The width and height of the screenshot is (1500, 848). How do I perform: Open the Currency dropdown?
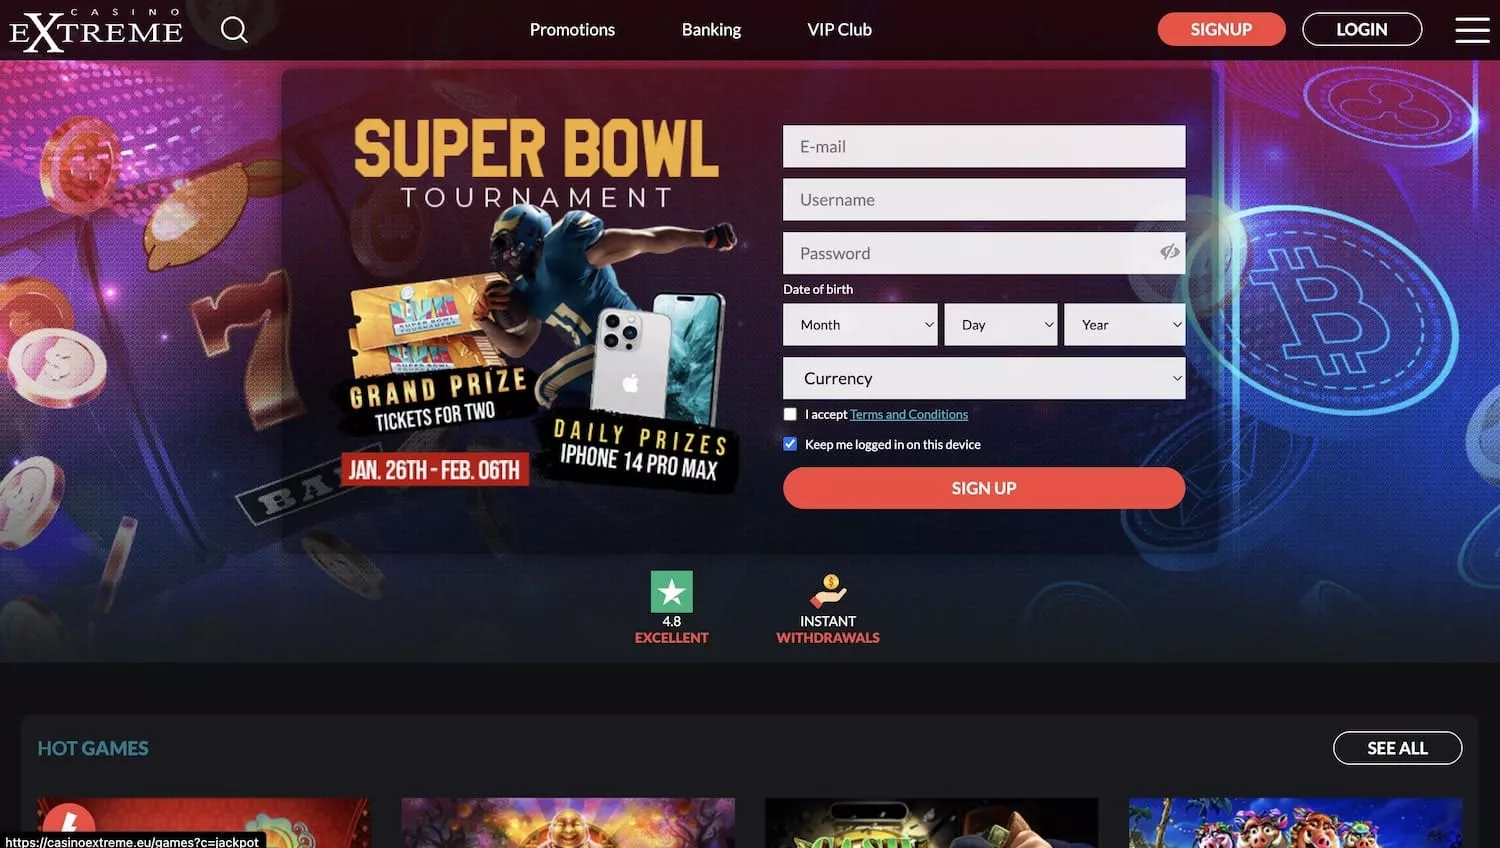pos(984,378)
